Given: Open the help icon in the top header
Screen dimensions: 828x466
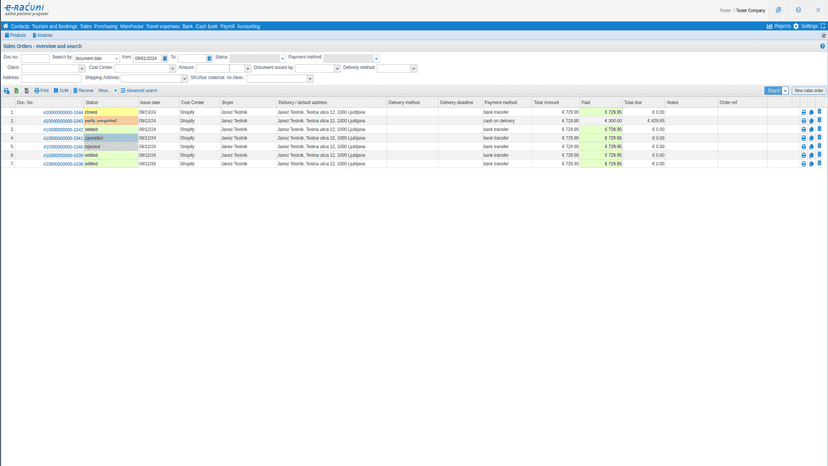Looking at the screenshot, I should click(x=798, y=10).
